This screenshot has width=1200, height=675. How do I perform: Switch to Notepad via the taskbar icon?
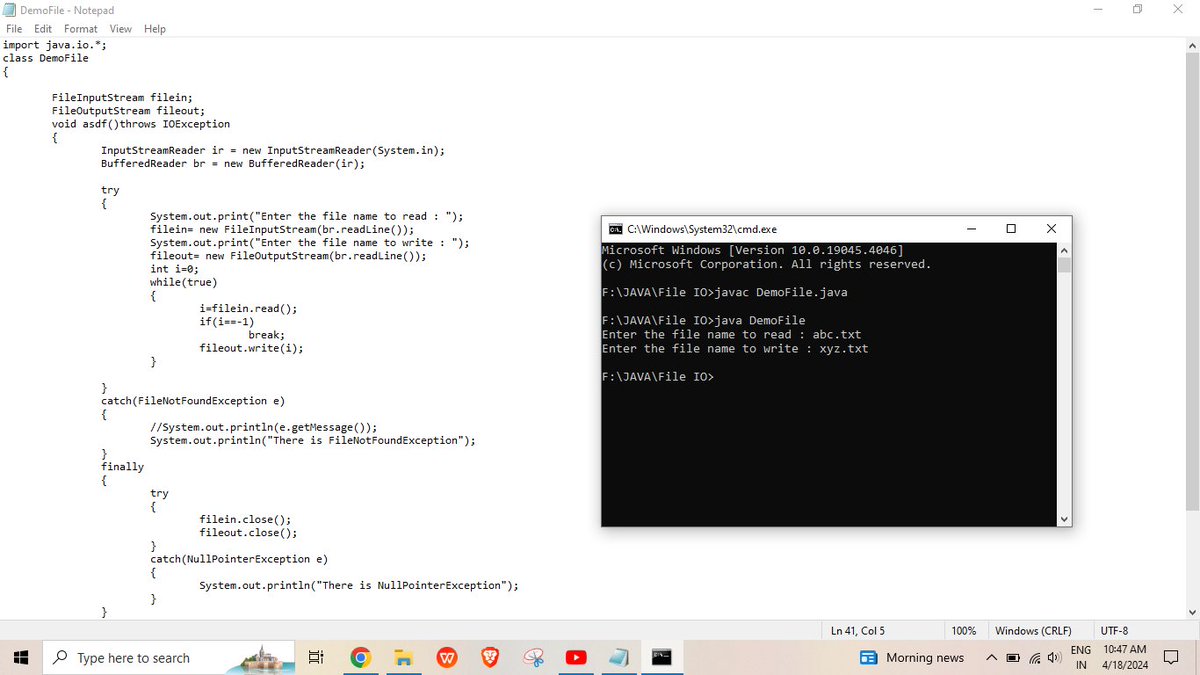[x=619, y=657]
